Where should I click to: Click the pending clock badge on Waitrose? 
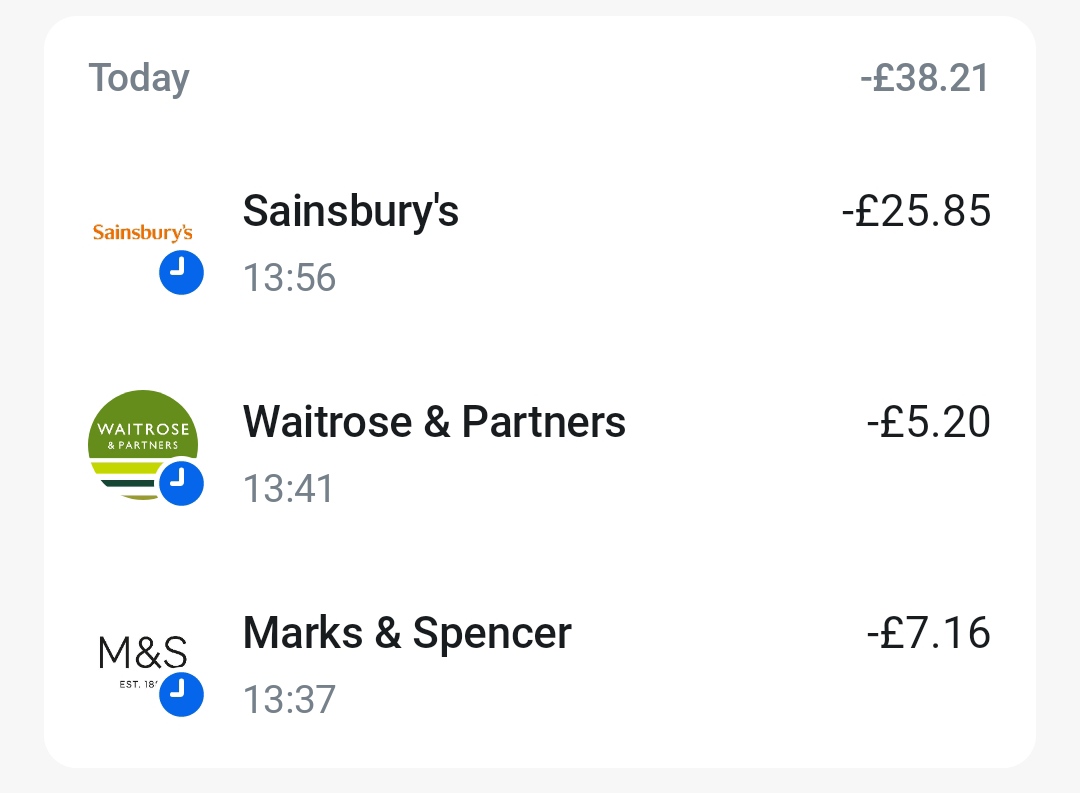181,483
